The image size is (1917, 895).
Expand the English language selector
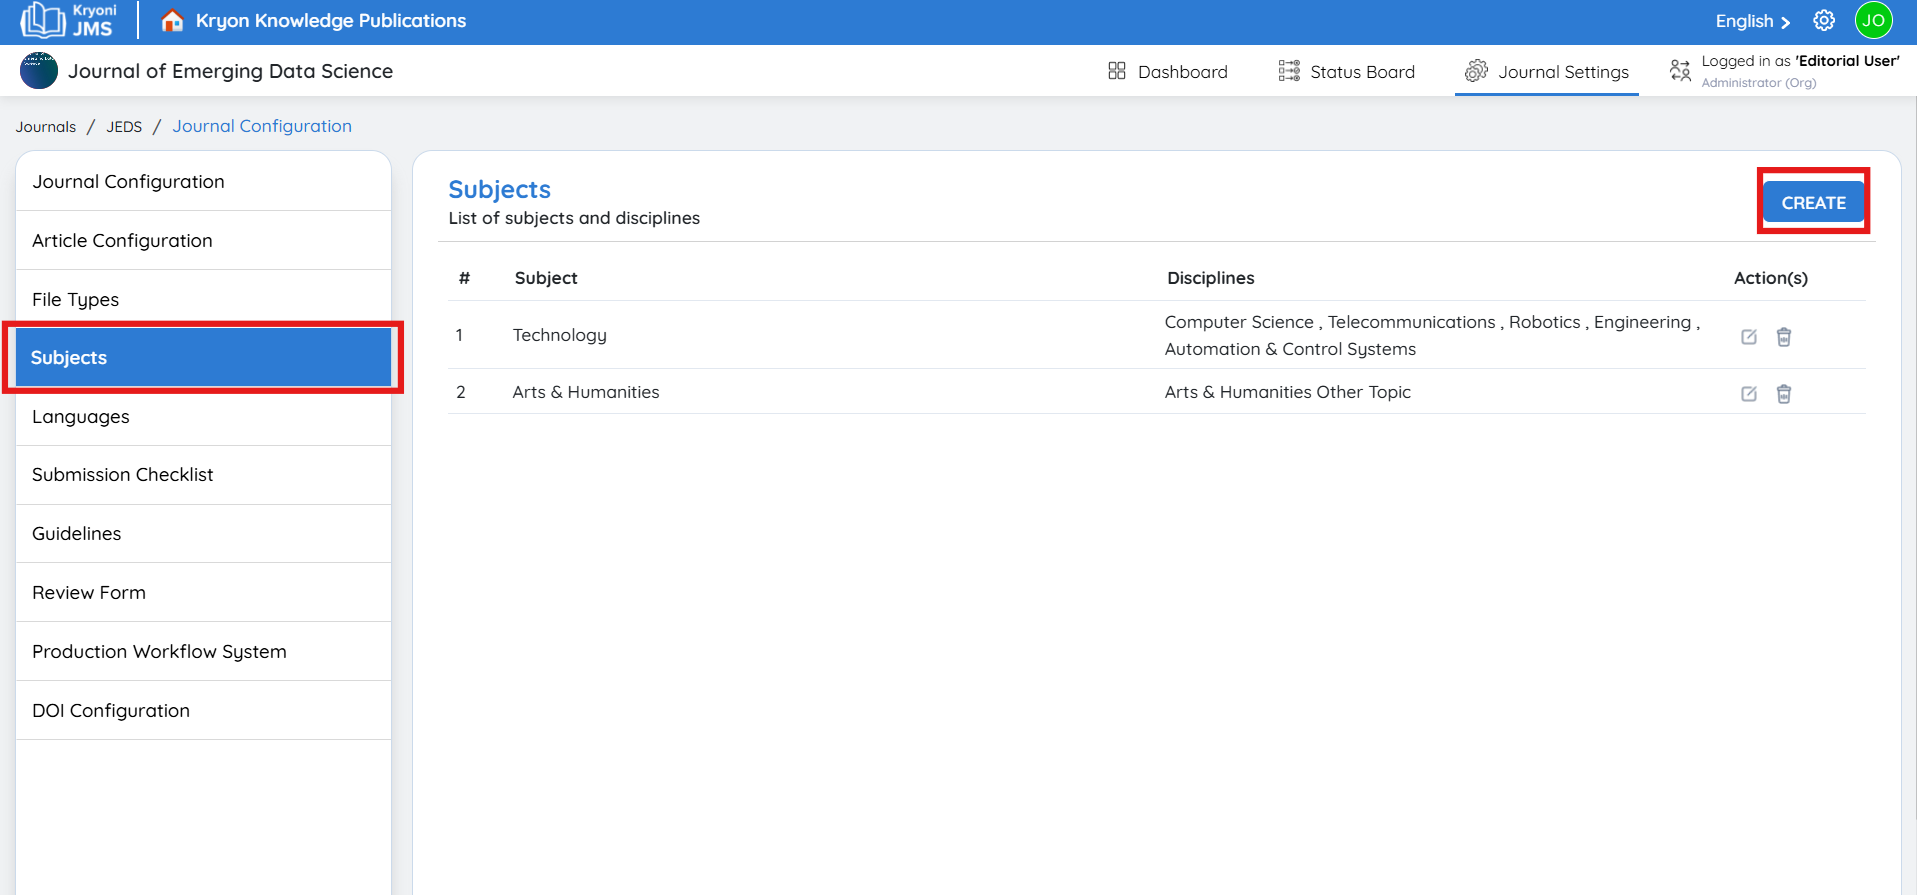pyautogui.click(x=1752, y=21)
